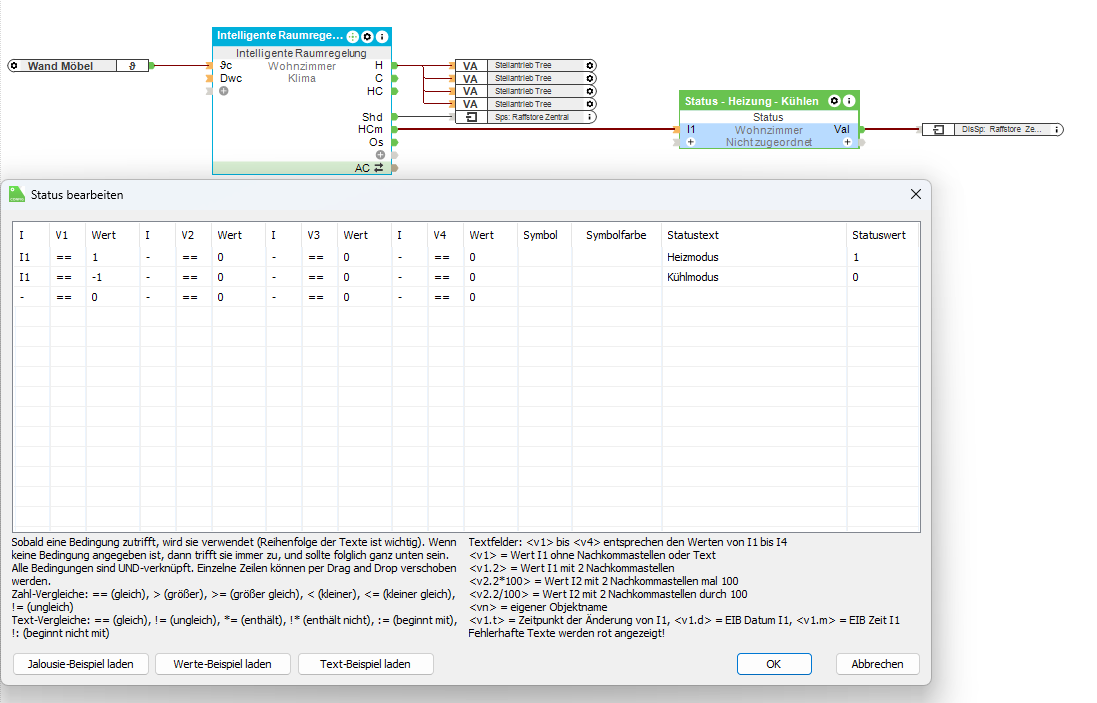Click info icon on Intelligente Raumregelung block
This screenshot has height=703, width=1097.
click(x=382, y=35)
